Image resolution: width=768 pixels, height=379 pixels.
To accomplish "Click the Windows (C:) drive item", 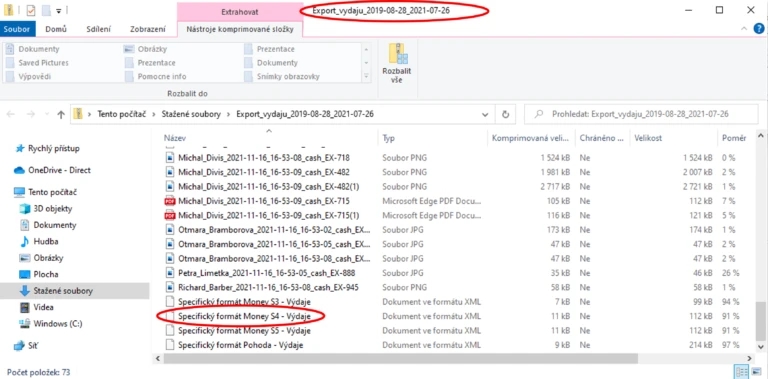I will tap(57, 324).
